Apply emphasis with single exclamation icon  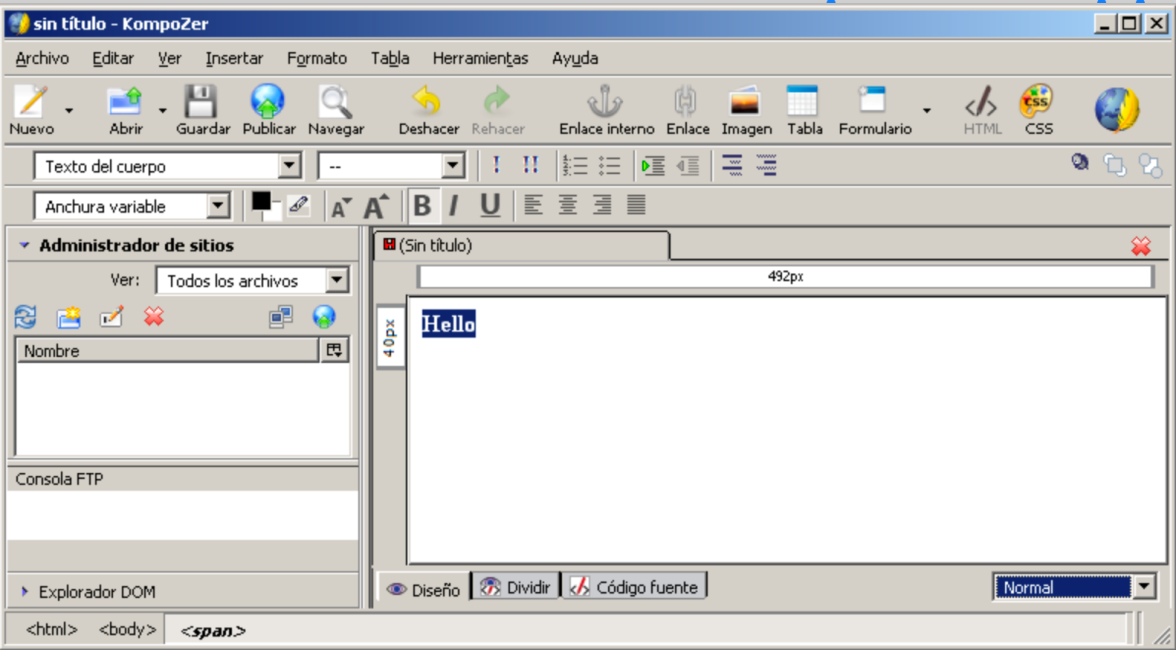[496, 166]
